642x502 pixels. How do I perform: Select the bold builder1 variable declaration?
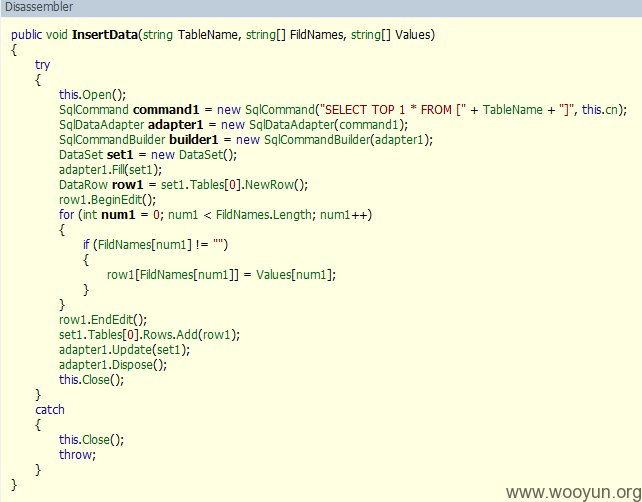click(194, 140)
